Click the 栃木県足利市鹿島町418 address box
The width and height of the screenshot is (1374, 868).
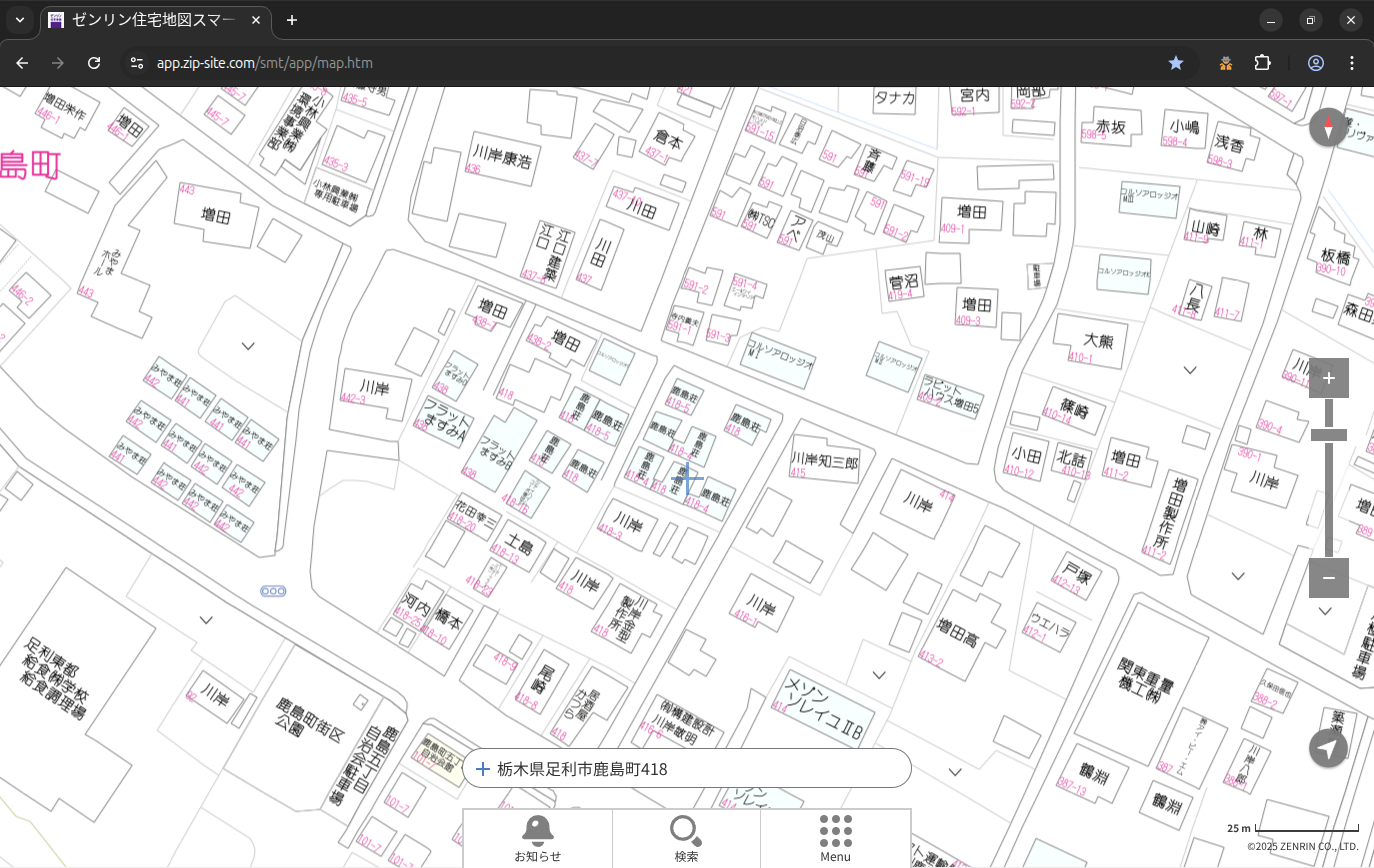pyautogui.click(x=686, y=769)
